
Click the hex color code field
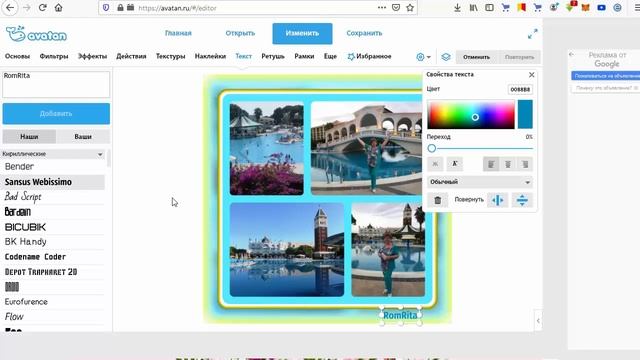point(520,89)
